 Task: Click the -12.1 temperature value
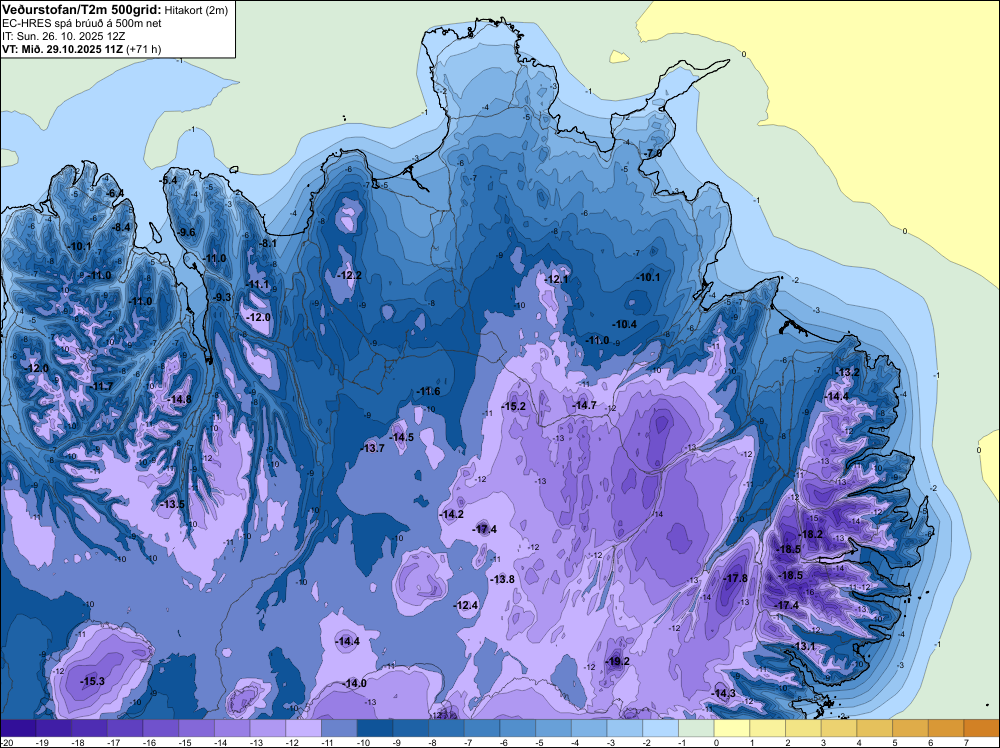(556, 279)
